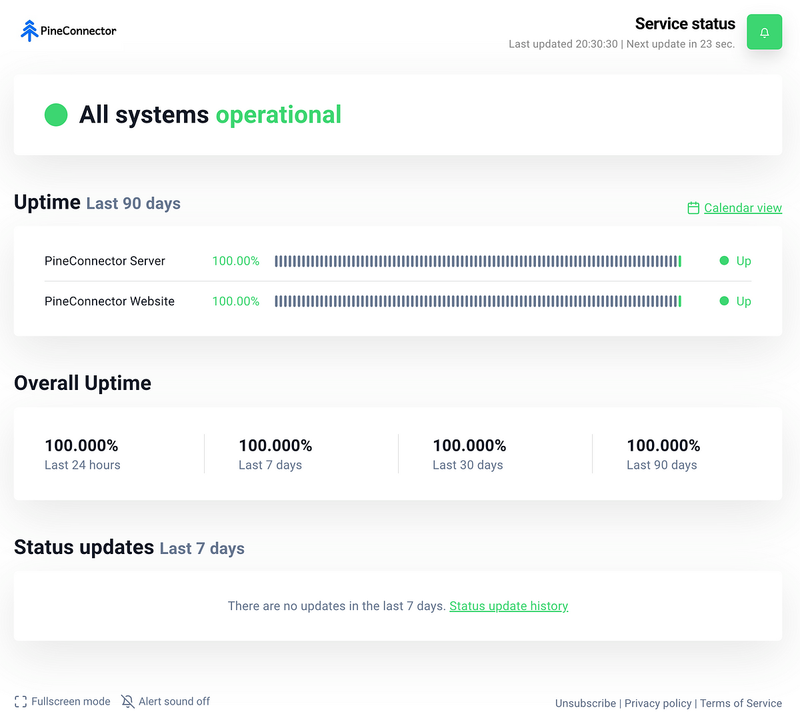Click the Up dot for PineConnector Website
This screenshot has width=800, height=728.
(726, 301)
